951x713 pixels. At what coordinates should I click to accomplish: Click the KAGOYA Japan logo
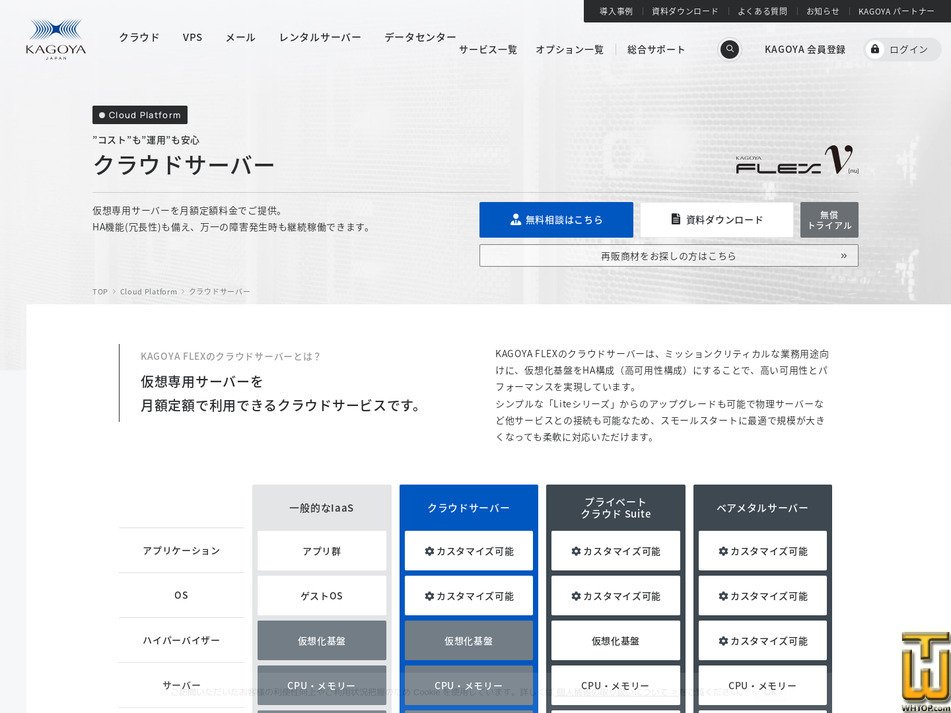click(56, 39)
